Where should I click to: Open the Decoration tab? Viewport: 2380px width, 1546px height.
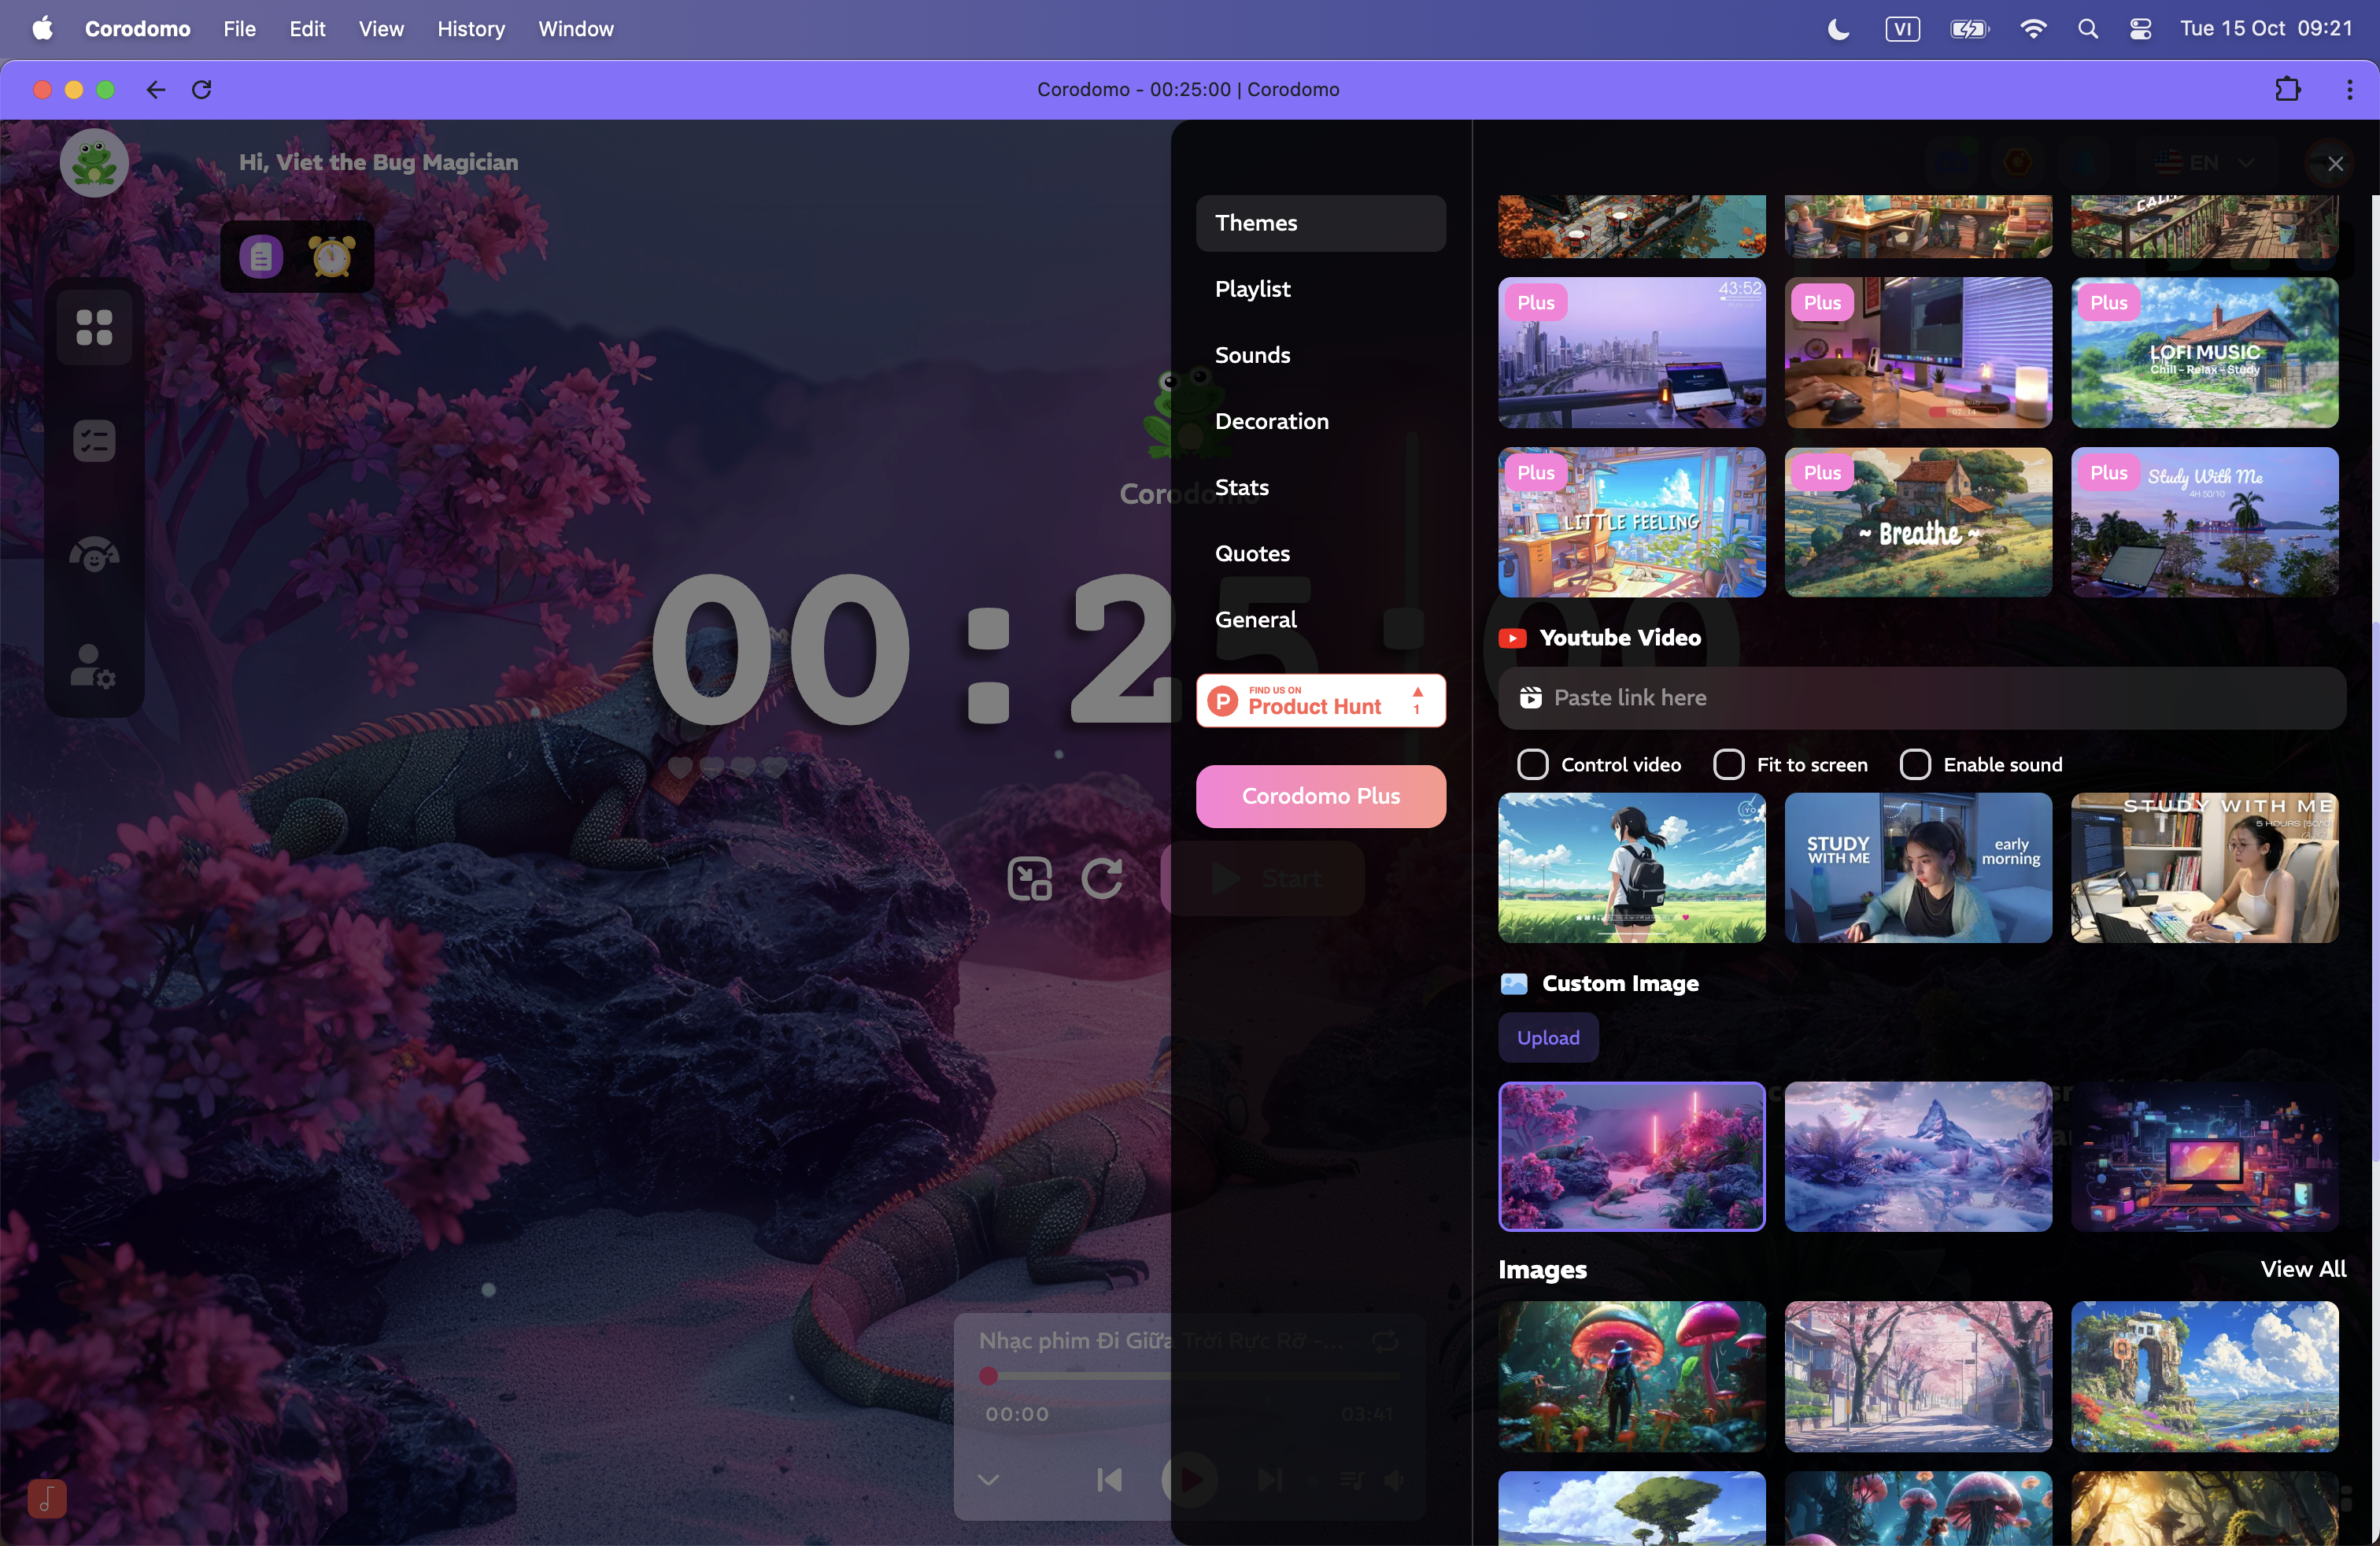(x=1321, y=421)
